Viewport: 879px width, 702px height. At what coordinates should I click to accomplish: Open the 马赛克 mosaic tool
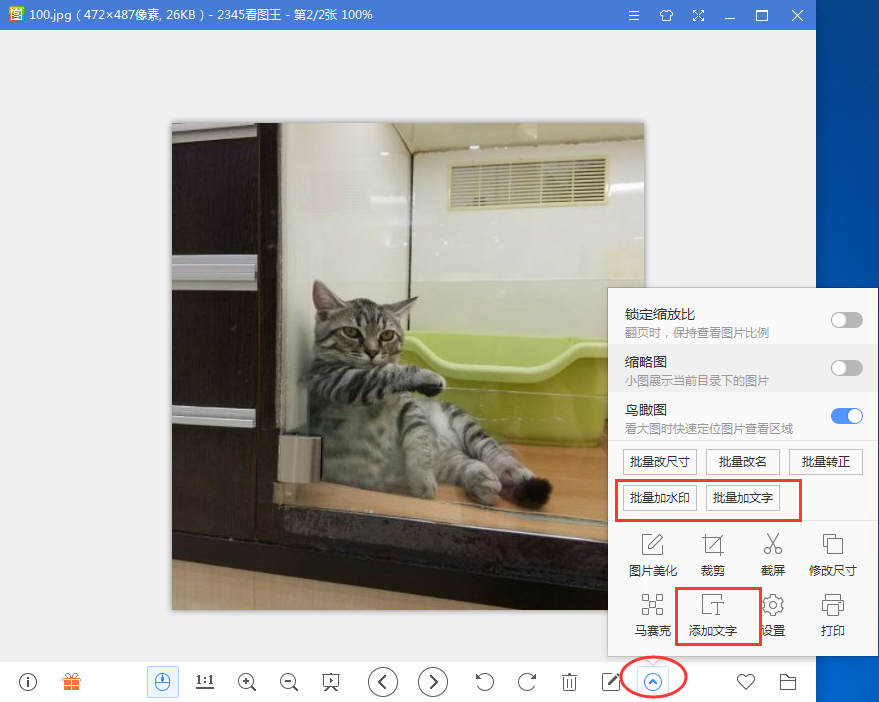pos(653,616)
